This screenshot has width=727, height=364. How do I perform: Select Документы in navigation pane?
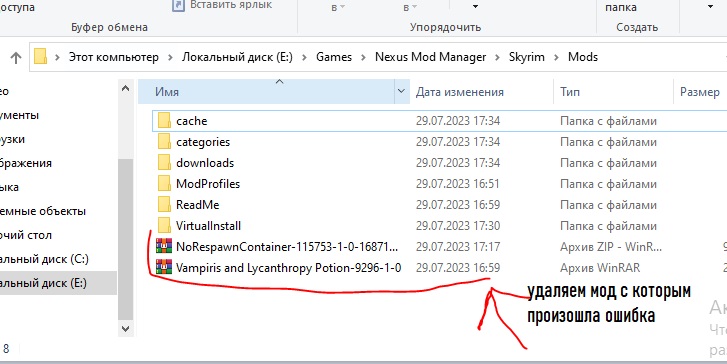point(19,115)
